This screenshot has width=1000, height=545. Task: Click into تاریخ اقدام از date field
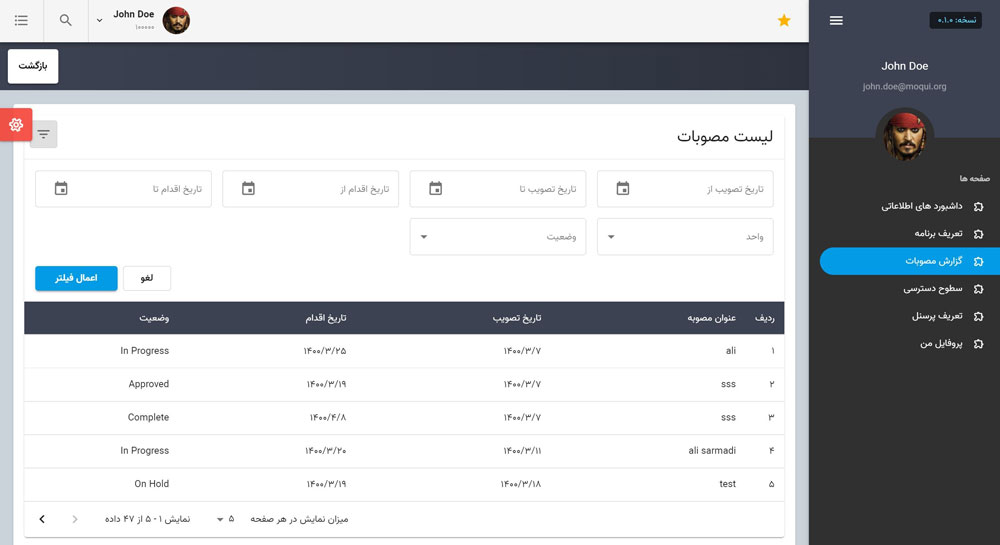(311, 189)
